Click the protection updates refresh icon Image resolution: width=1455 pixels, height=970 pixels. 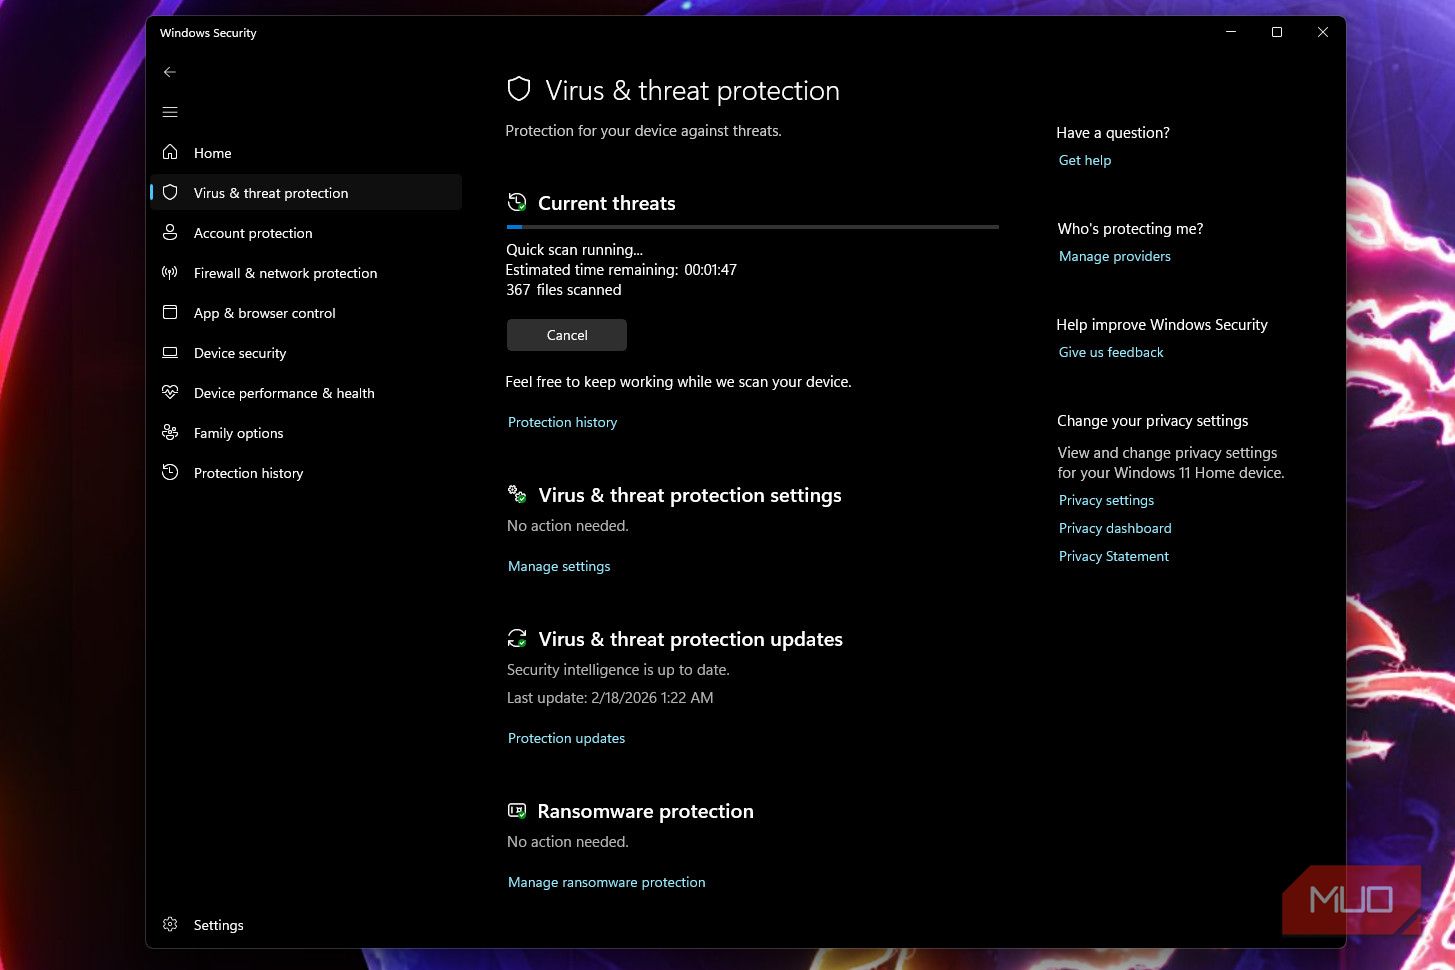click(517, 638)
